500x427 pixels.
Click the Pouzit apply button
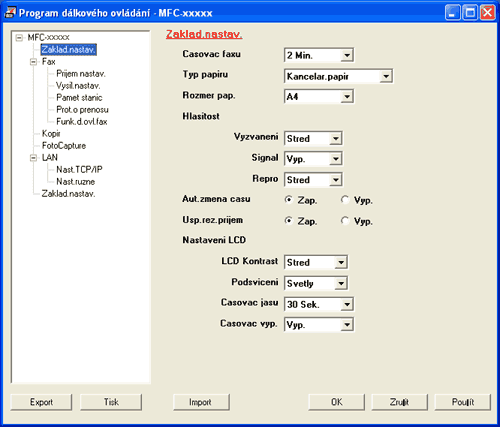[463, 402]
